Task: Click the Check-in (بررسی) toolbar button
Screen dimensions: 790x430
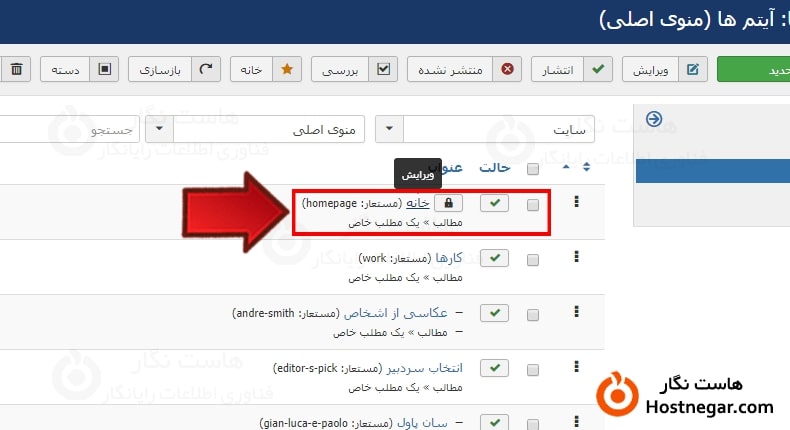Action: click(355, 70)
